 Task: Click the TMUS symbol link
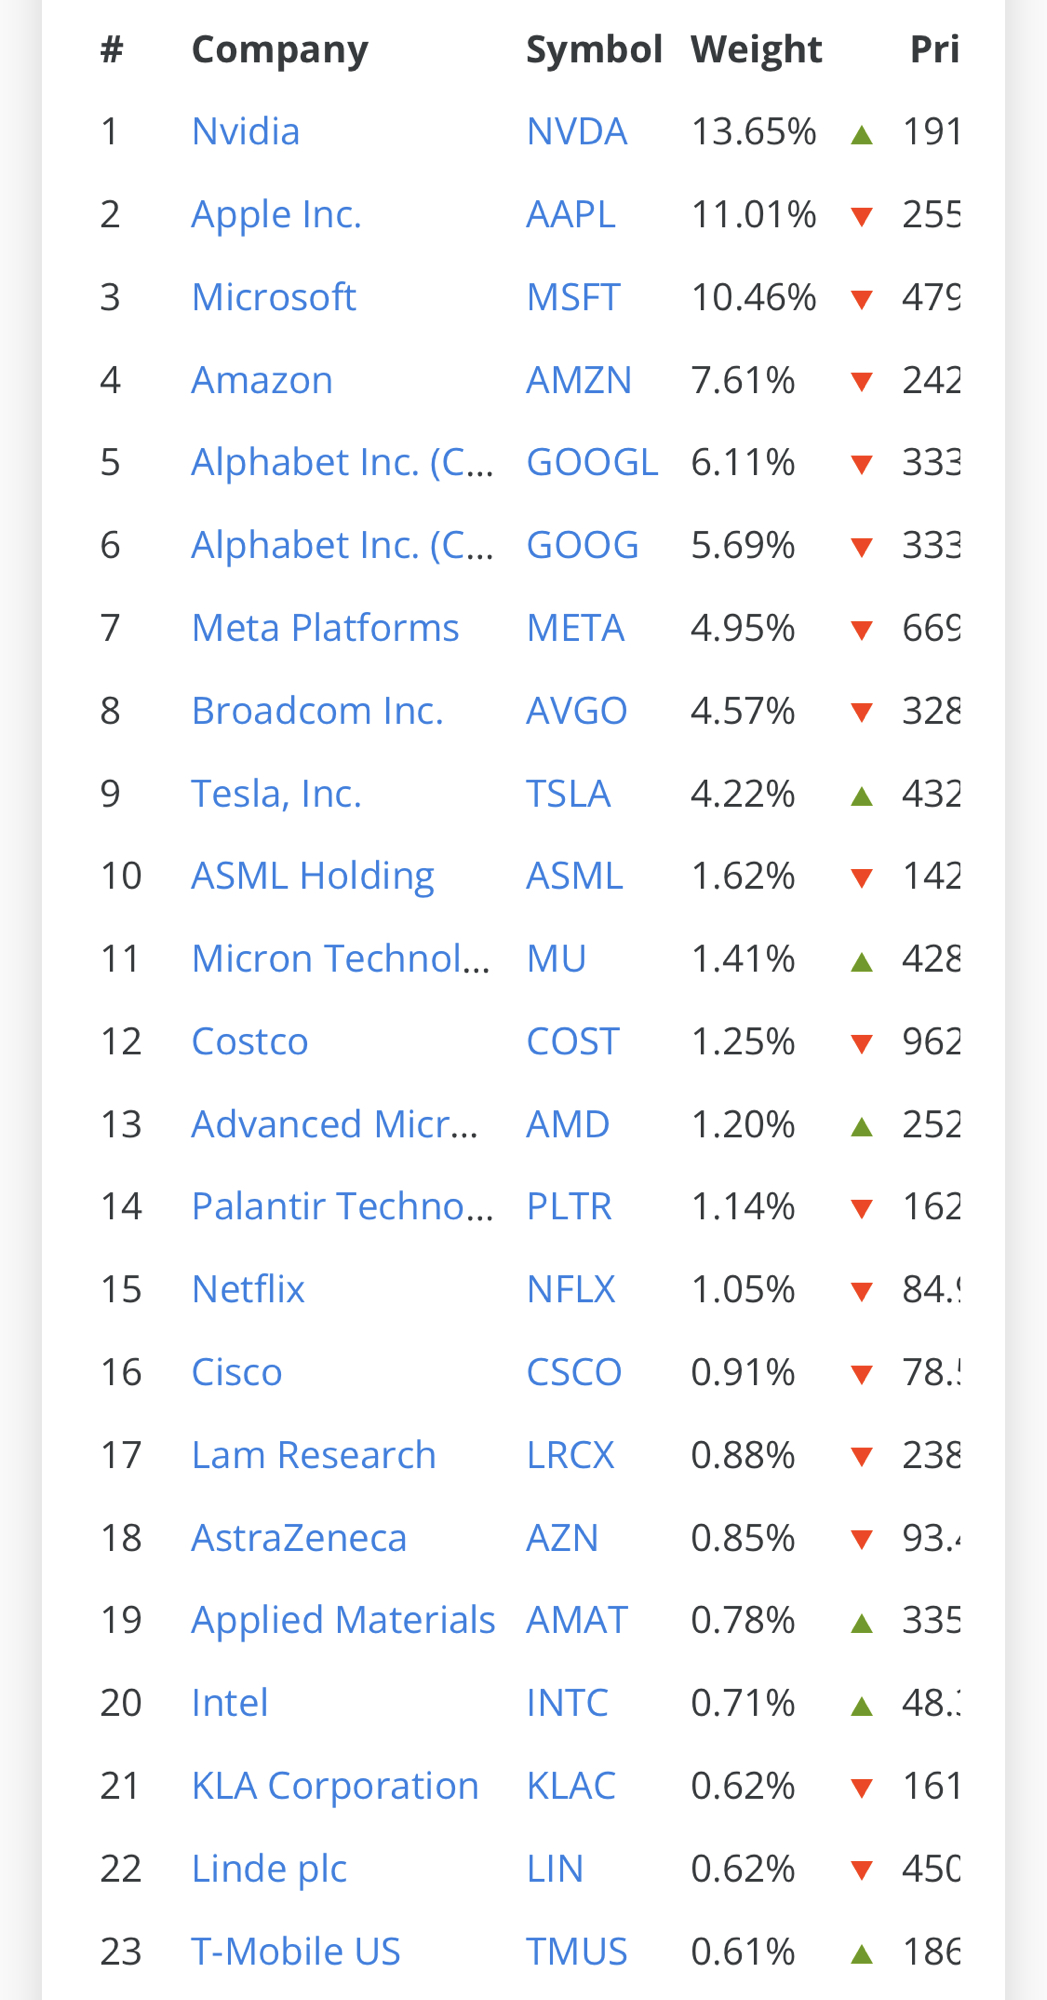click(576, 1952)
